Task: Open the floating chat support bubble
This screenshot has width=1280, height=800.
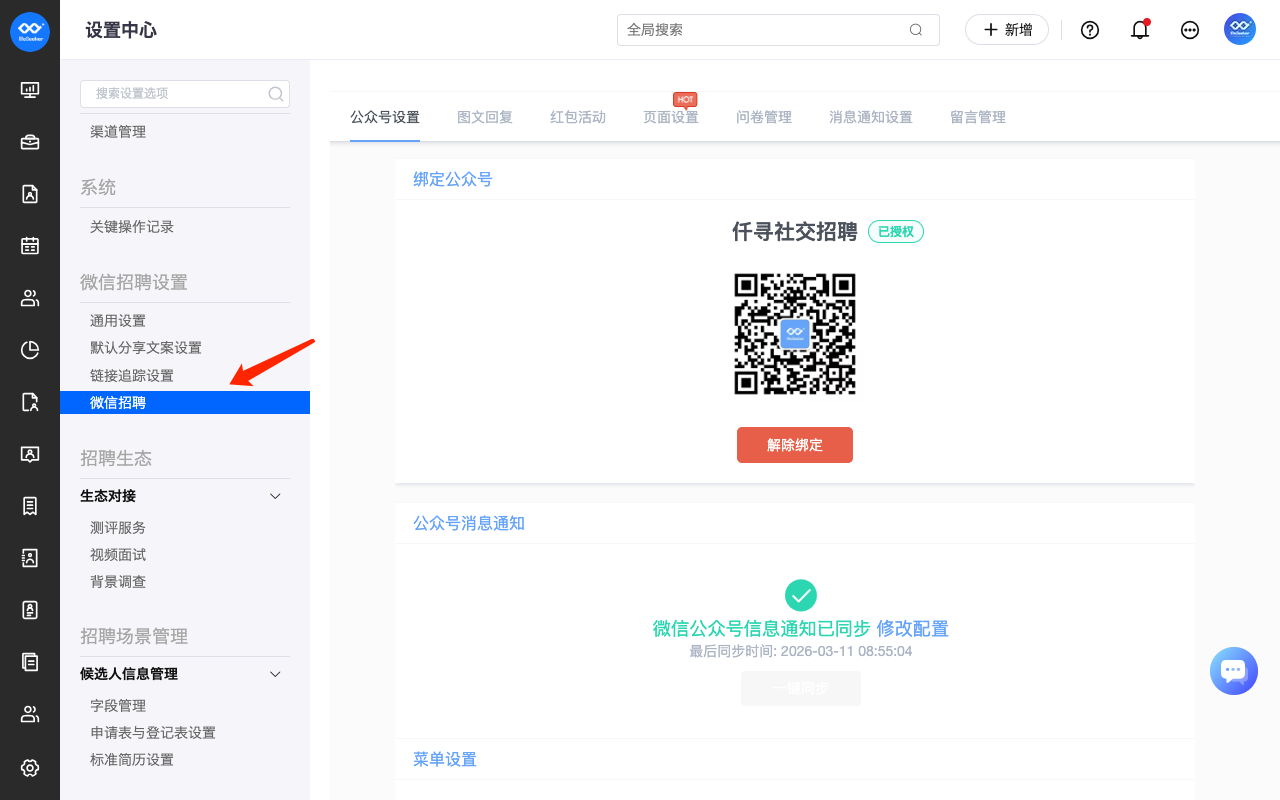Action: pyautogui.click(x=1233, y=671)
